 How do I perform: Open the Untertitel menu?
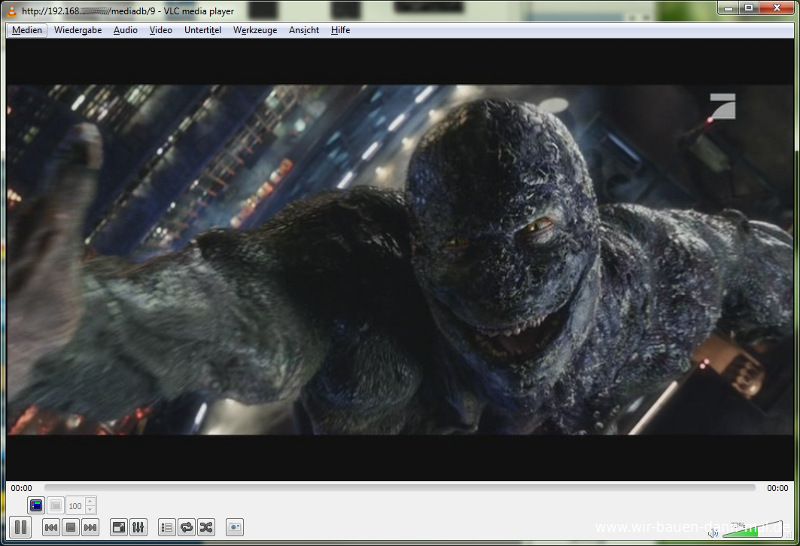[203, 30]
